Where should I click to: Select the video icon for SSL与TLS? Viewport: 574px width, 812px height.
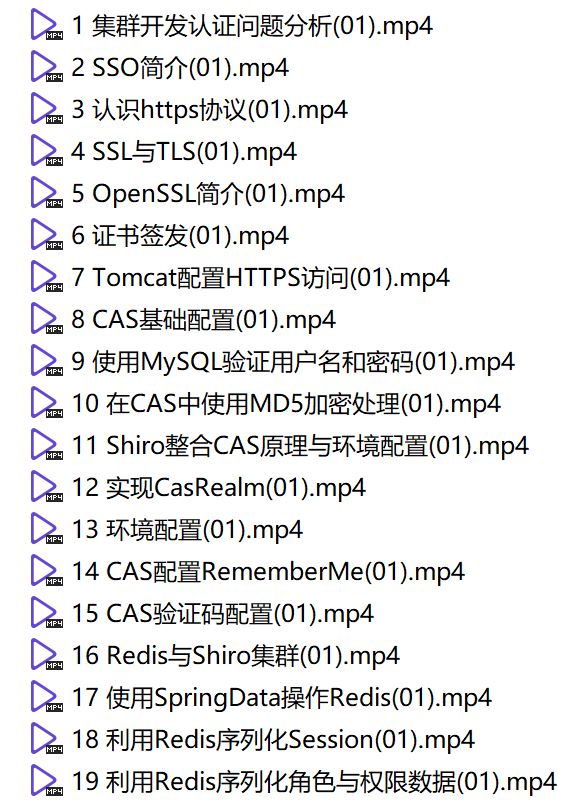click(x=47, y=151)
